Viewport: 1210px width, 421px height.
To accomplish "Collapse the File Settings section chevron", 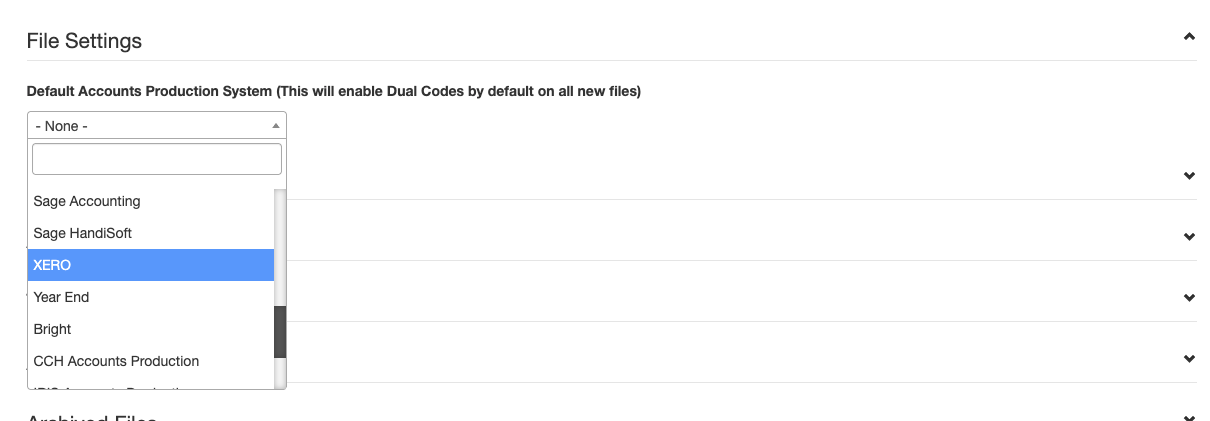I will click(x=1189, y=37).
